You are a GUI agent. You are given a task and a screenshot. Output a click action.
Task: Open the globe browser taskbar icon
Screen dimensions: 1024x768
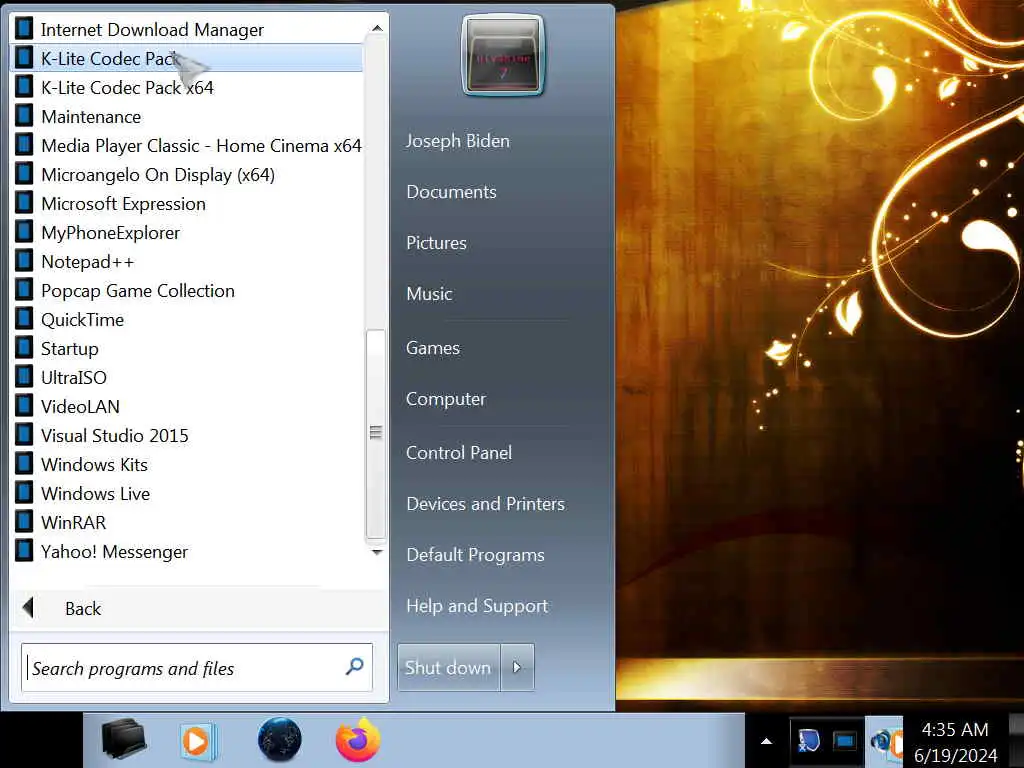pyautogui.click(x=280, y=739)
